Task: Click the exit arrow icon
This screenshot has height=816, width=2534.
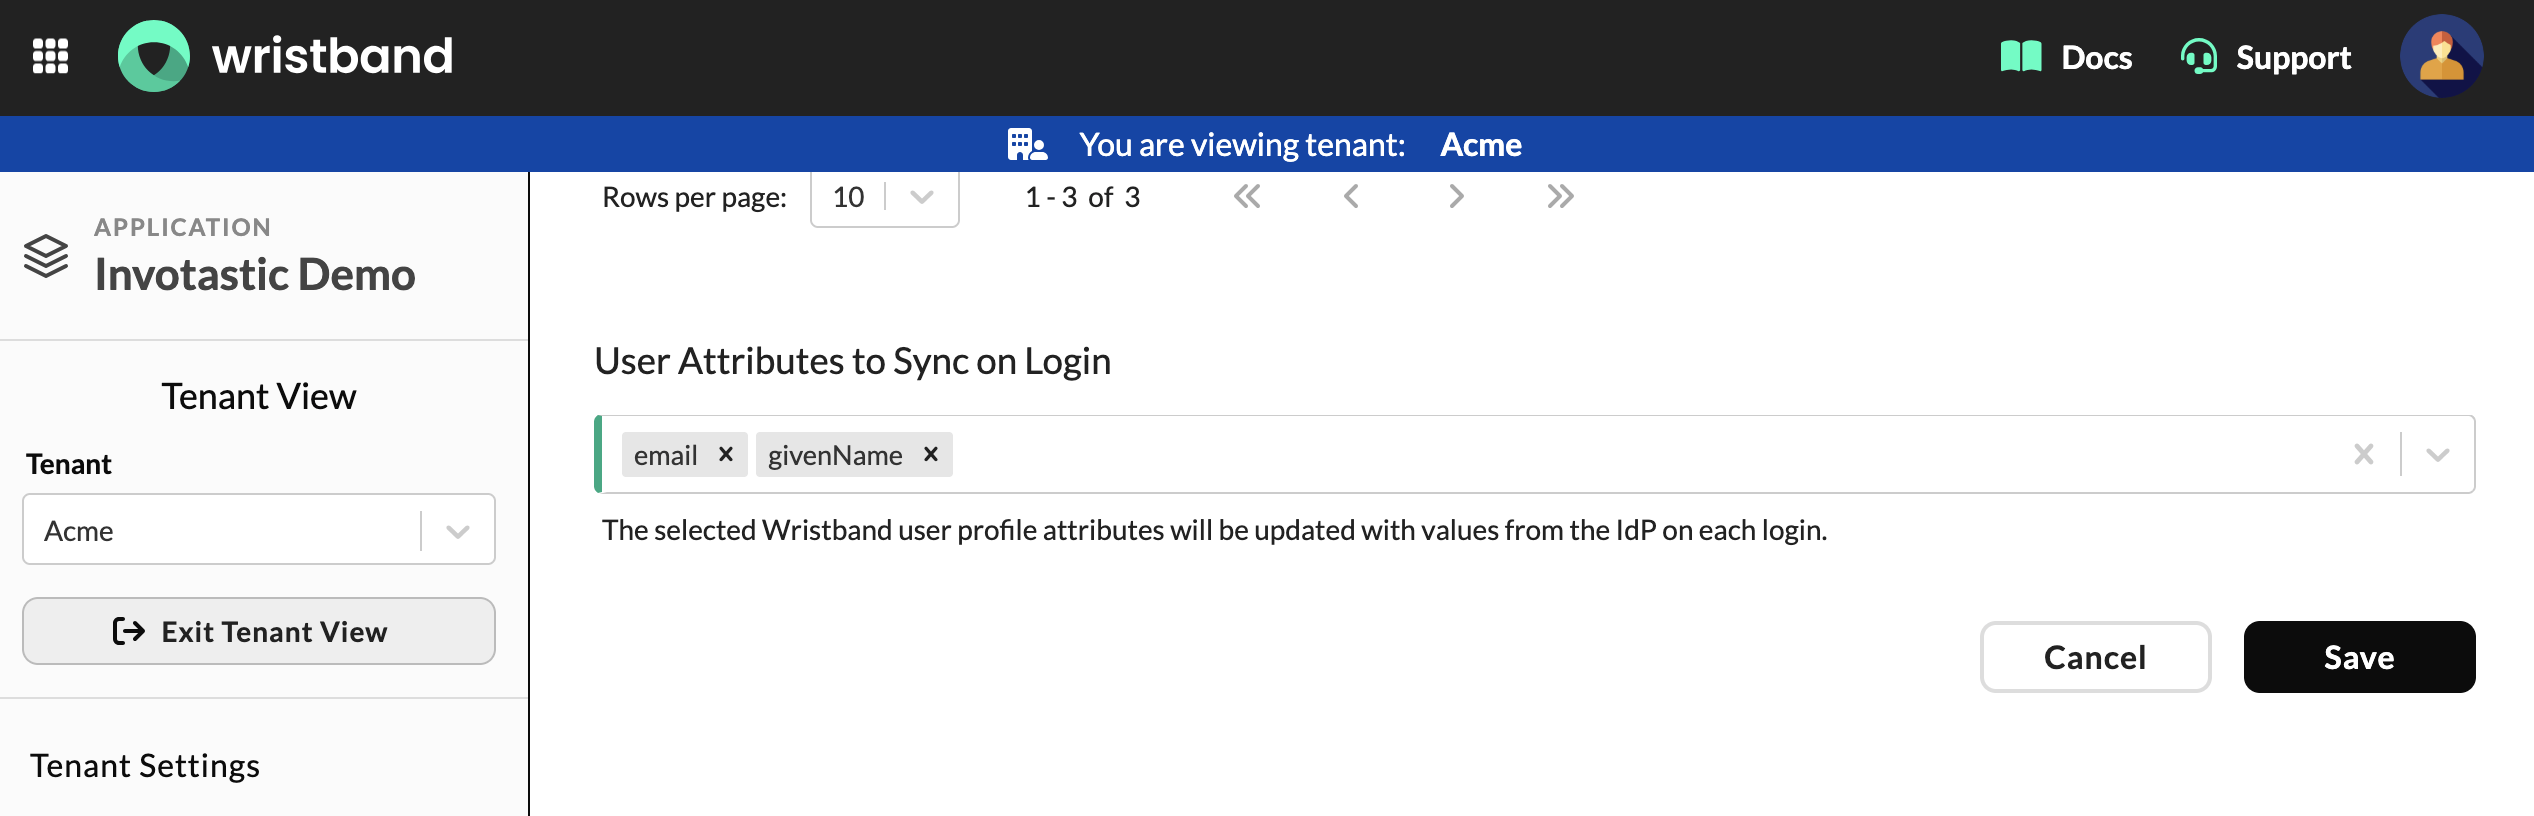Action: tap(129, 631)
